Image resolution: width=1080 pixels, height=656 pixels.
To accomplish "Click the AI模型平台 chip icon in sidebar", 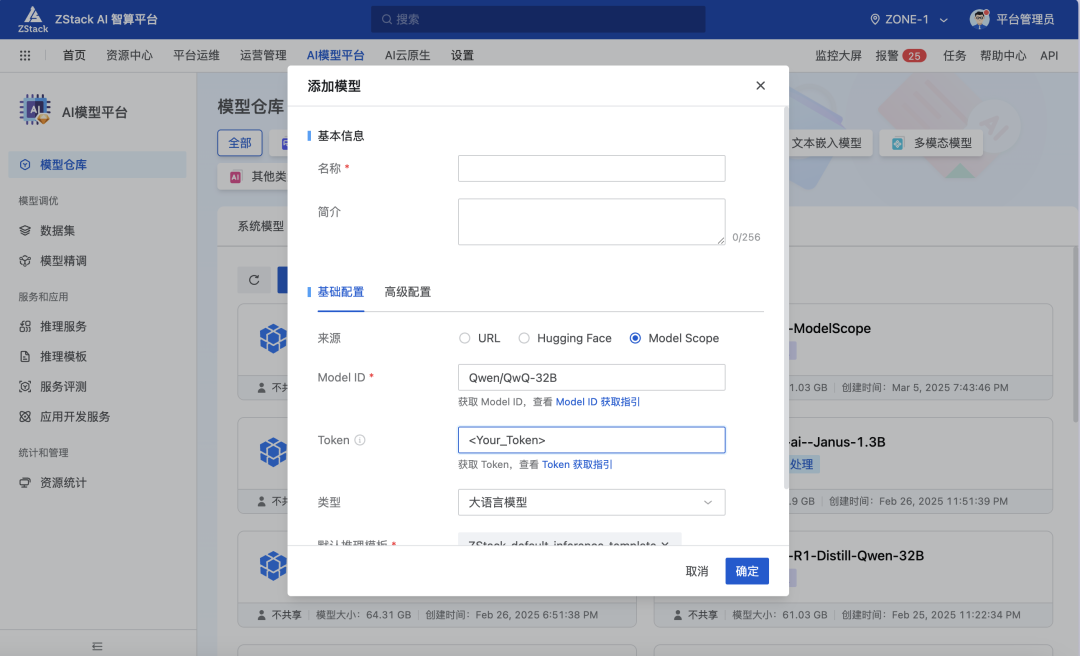I will (35, 110).
